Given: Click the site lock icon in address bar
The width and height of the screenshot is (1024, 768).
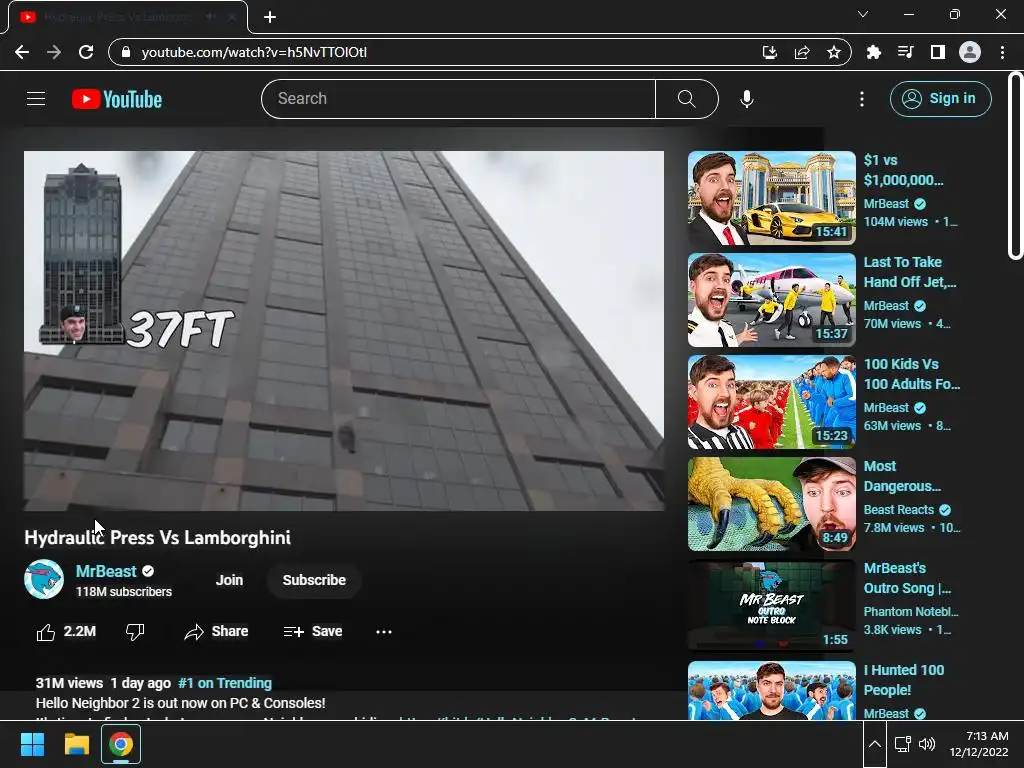Looking at the screenshot, I should coord(126,52).
